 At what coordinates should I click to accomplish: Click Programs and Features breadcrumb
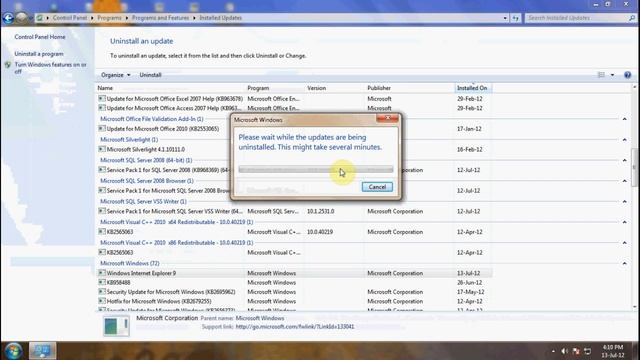[x=160, y=18]
